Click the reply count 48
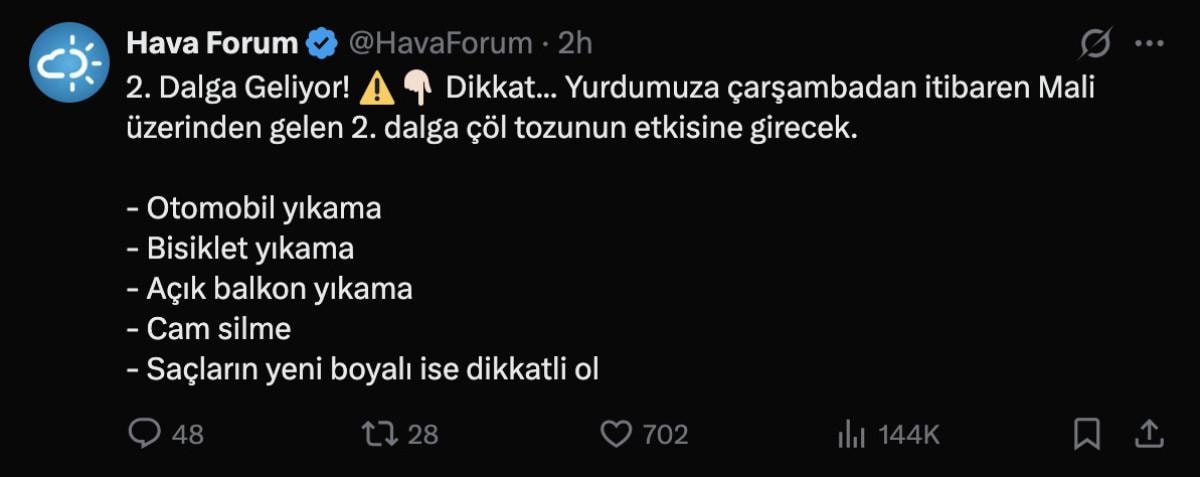This screenshot has height=477, width=1200. [x=188, y=434]
